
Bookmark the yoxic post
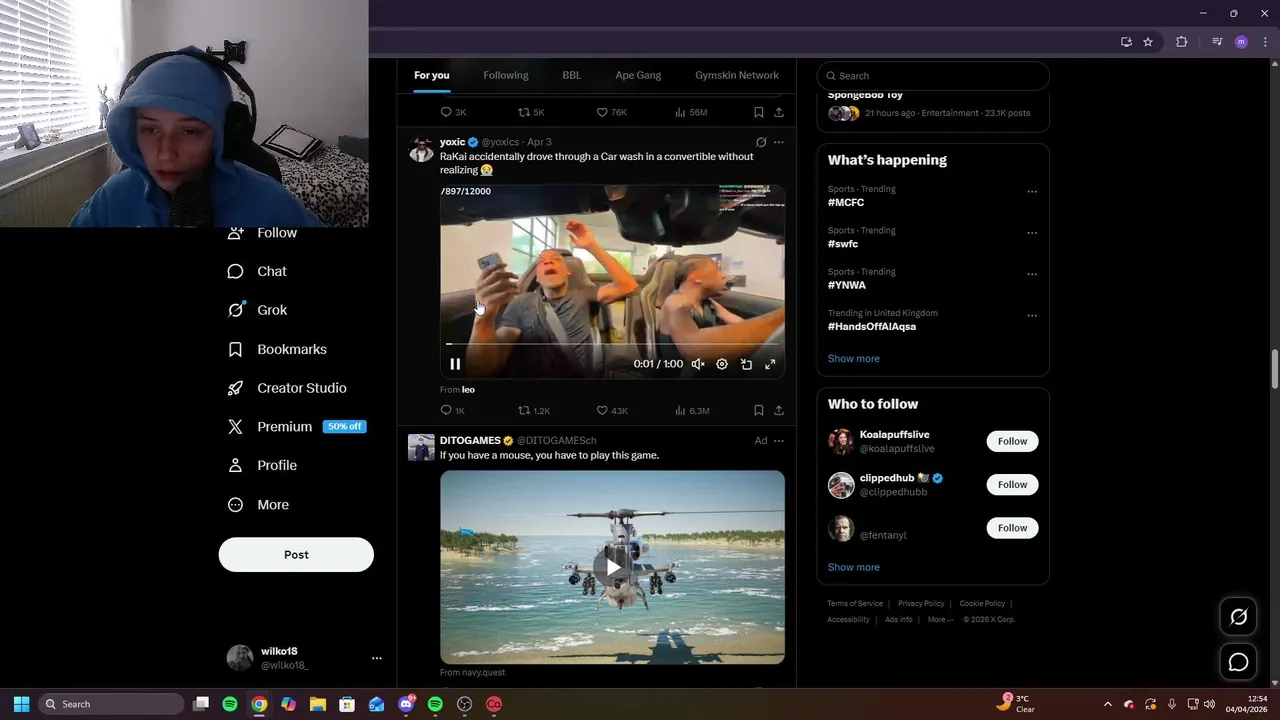coord(759,411)
